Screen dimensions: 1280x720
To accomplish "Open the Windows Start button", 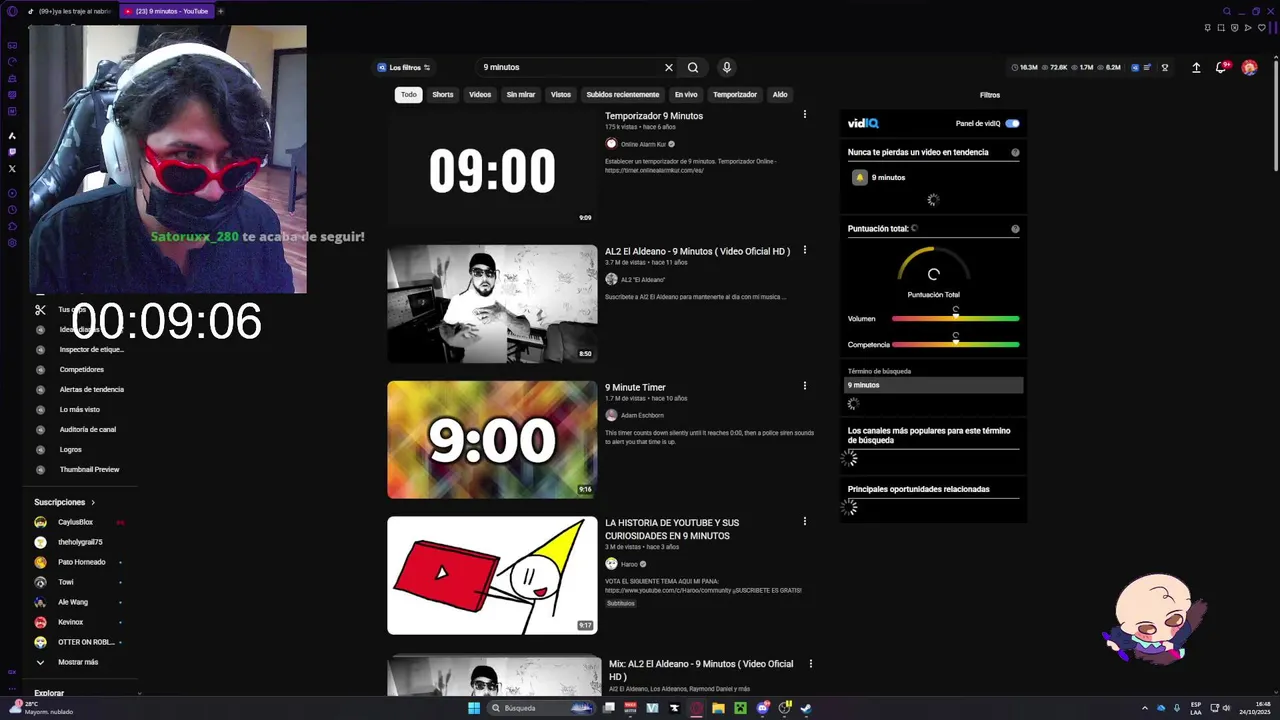I will coord(474,708).
